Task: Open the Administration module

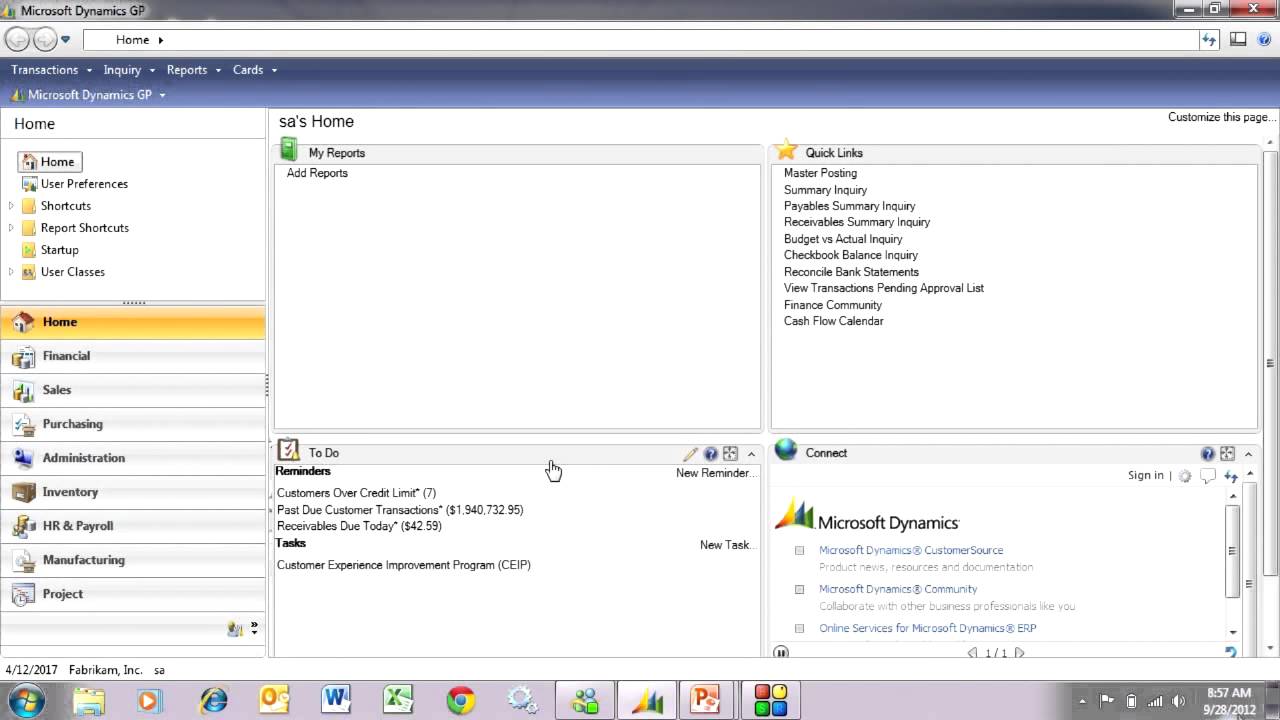Action: click(x=133, y=458)
